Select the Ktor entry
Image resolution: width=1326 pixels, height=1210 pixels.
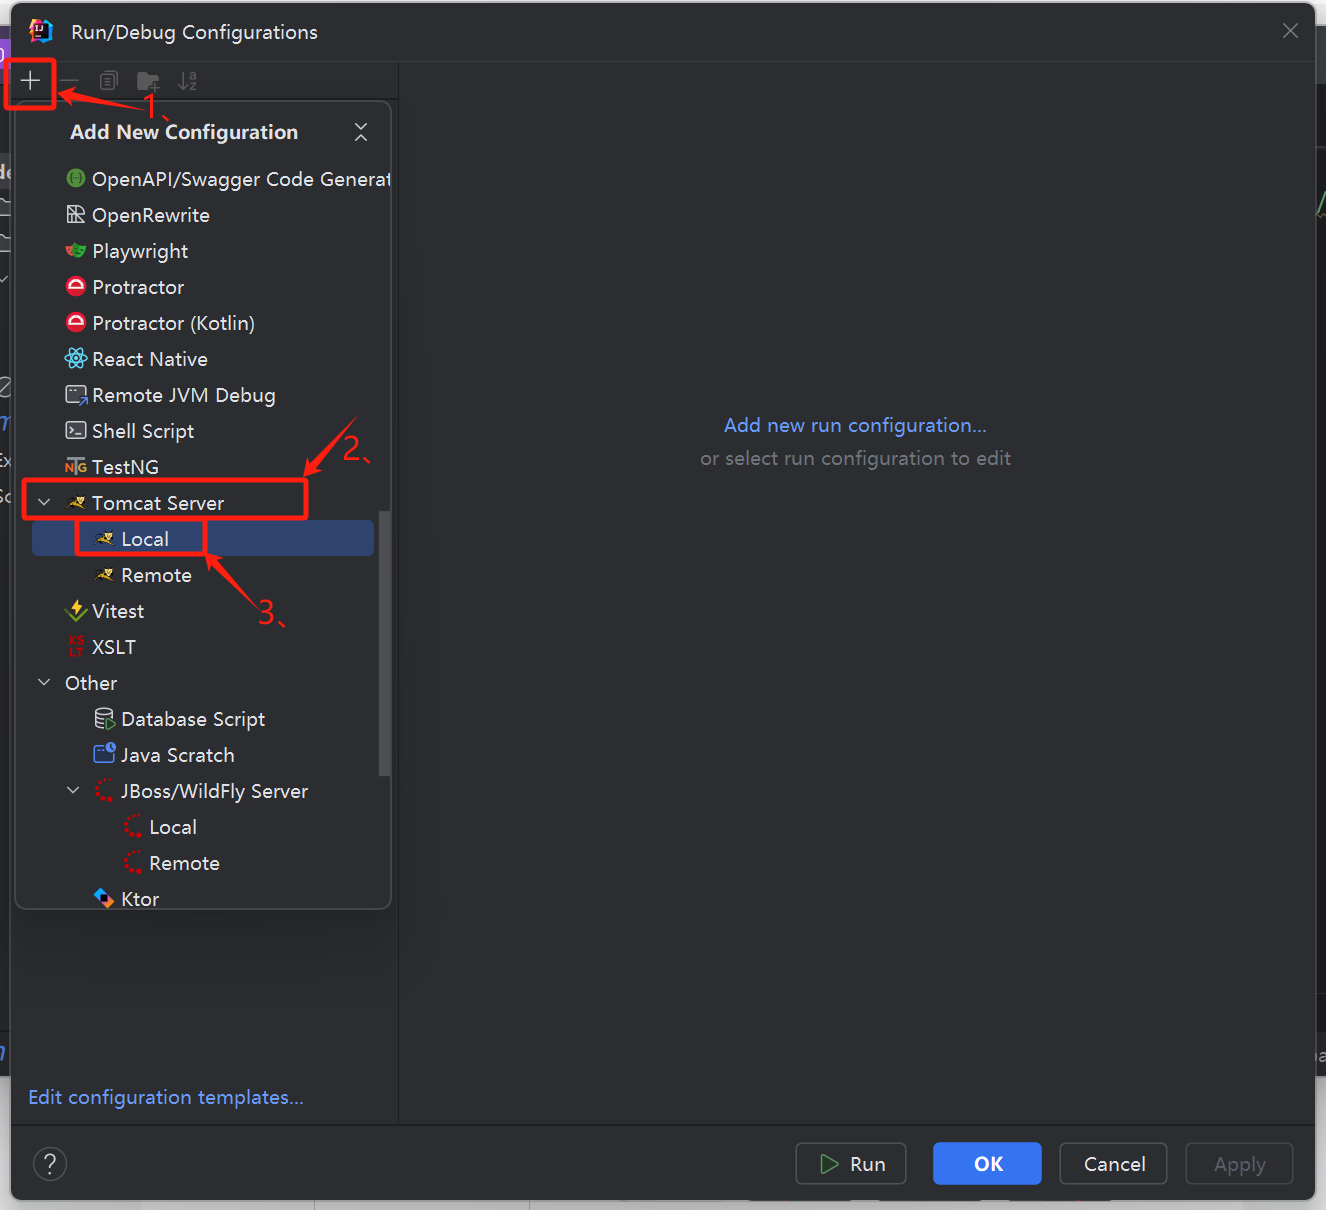pos(203,897)
